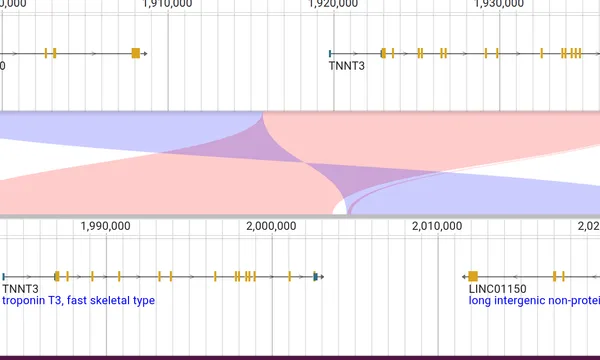Click the teal end UTR of bottom TNNT3

coord(315,276)
